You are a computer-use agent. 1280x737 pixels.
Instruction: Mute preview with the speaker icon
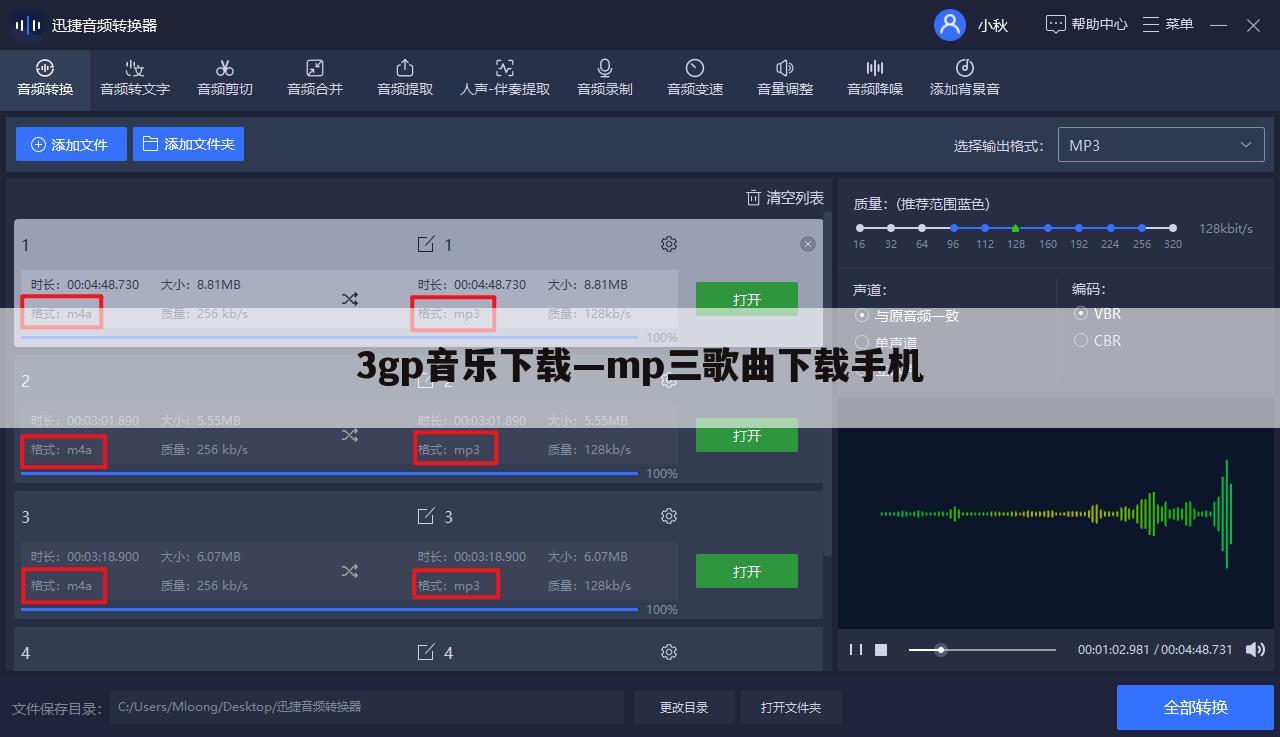click(x=1255, y=649)
